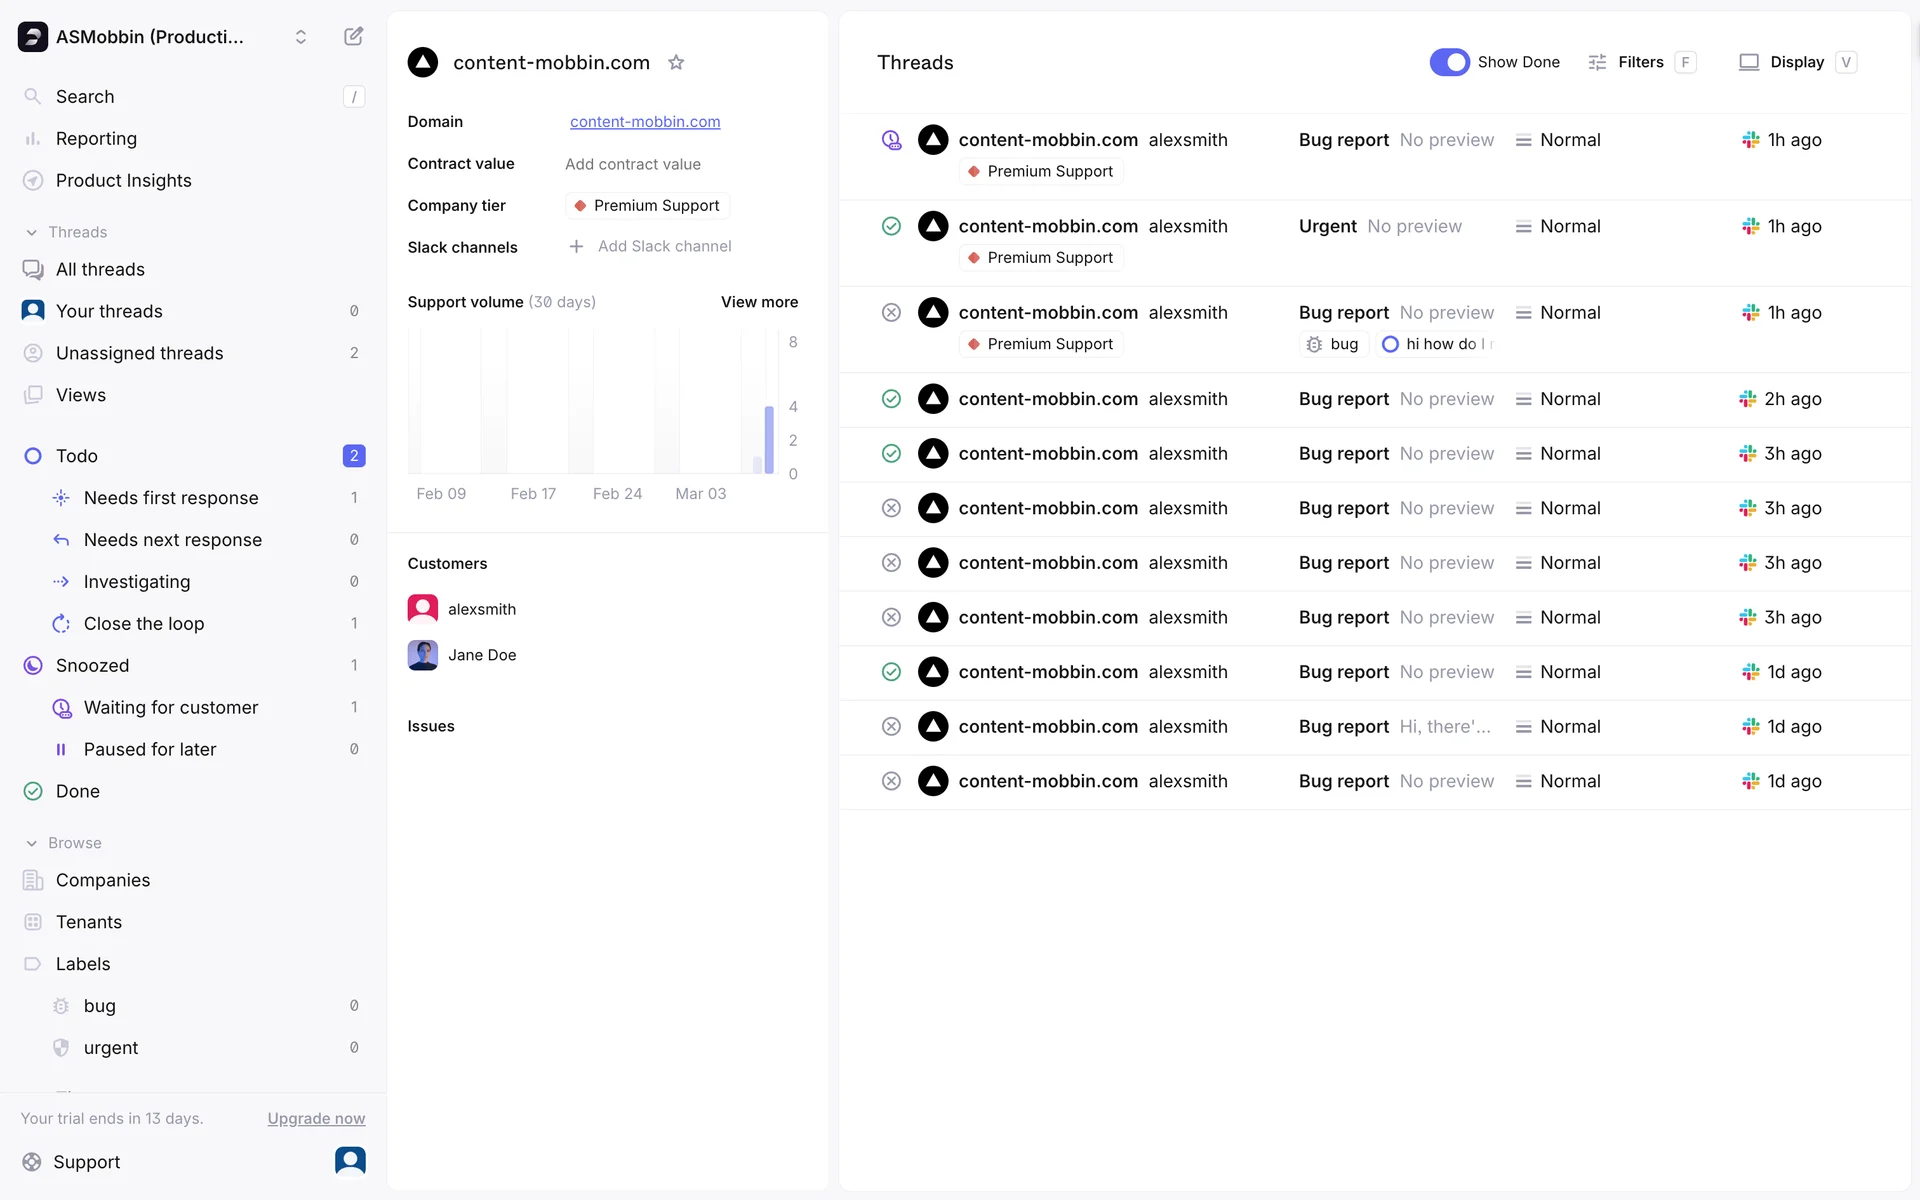Click the snoozed status icon on first thread
Image resolution: width=1920 pixels, height=1200 pixels.
(x=891, y=140)
